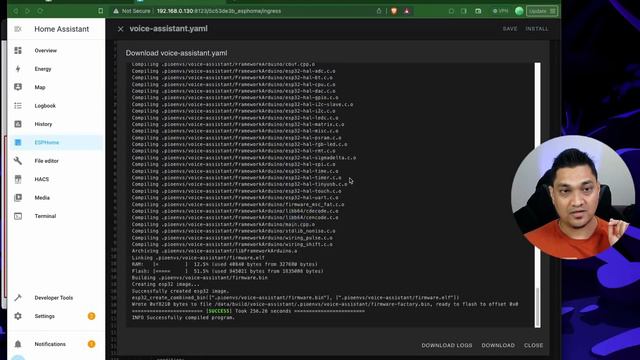Click the browser bookmark icon
Image resolution: width=640 pixels, height=360 pixels.
[100, 11]
